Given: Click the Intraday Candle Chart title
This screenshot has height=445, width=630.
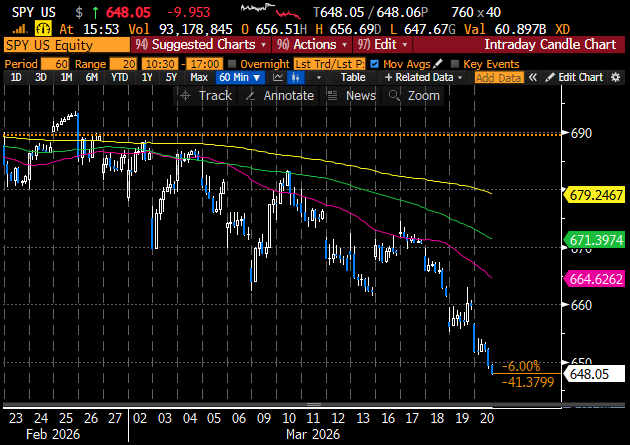Looking at the screenshot, I should point(550,45).
